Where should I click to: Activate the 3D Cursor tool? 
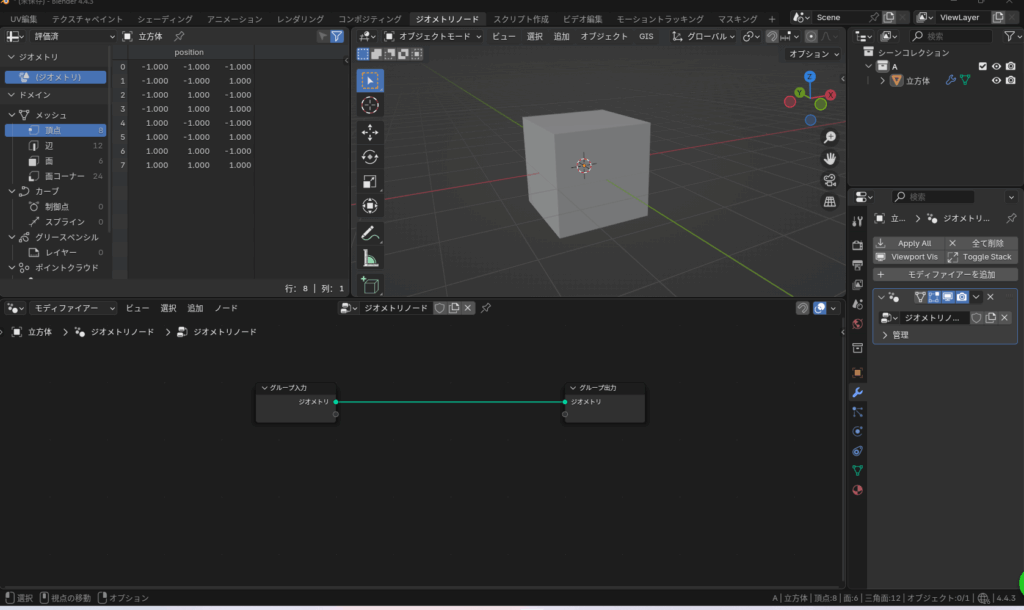[x=370, y=105]
